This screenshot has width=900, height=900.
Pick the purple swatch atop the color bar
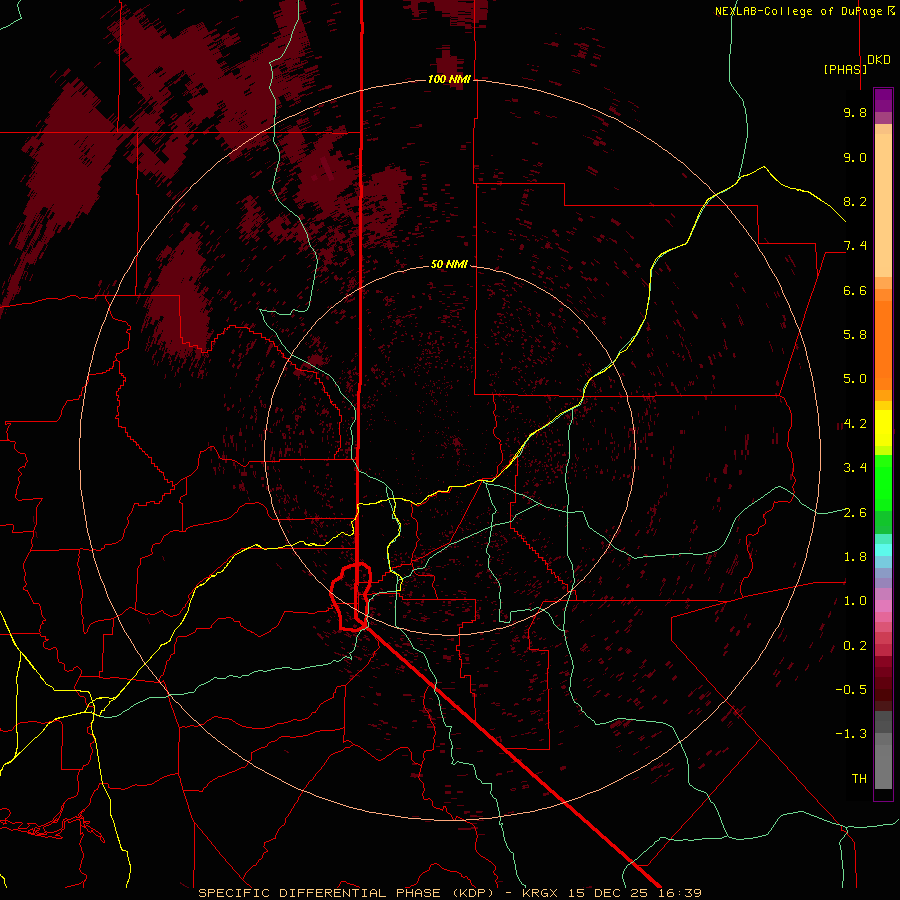pyautogui.click(x=883, y=101)
